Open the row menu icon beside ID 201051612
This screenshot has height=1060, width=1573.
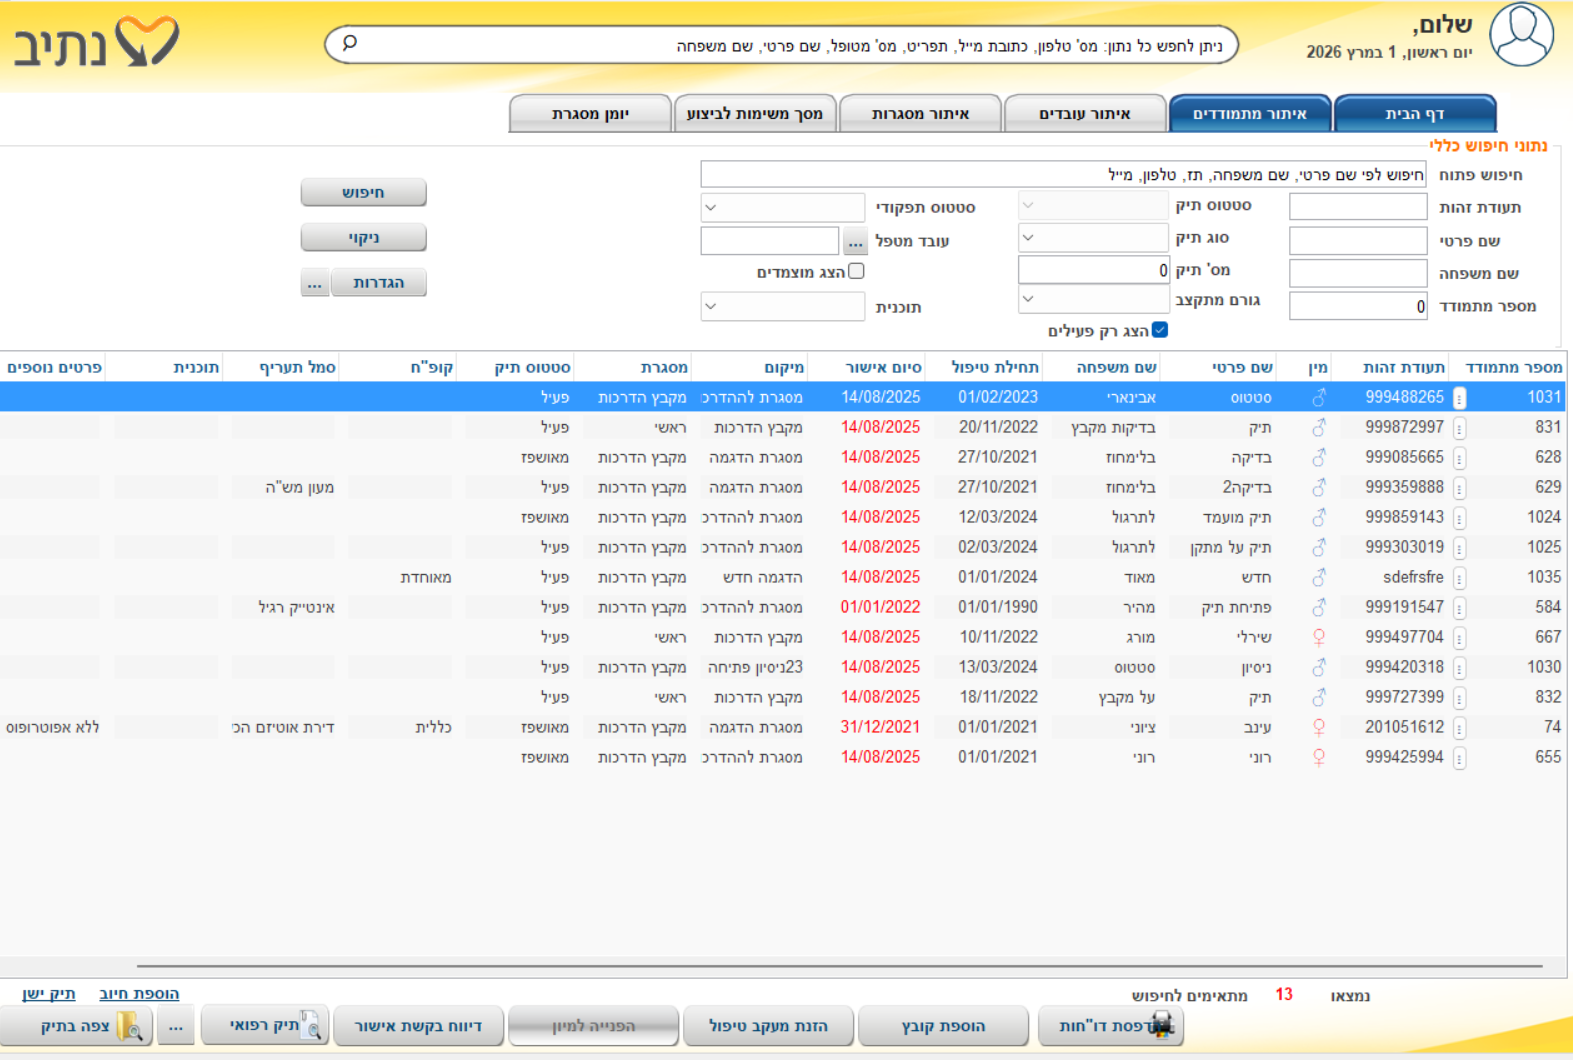click(x=1459, y=728)
